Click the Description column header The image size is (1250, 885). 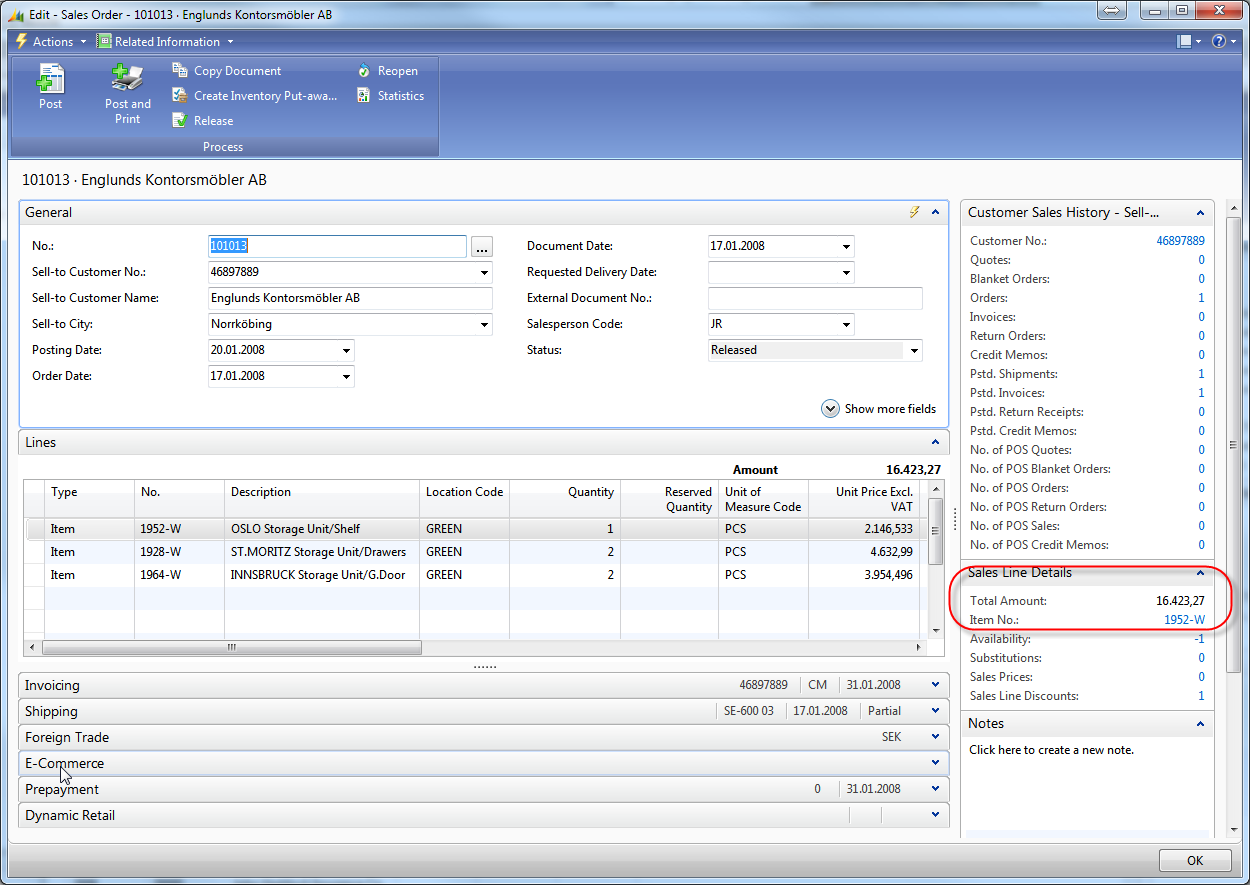322,498
